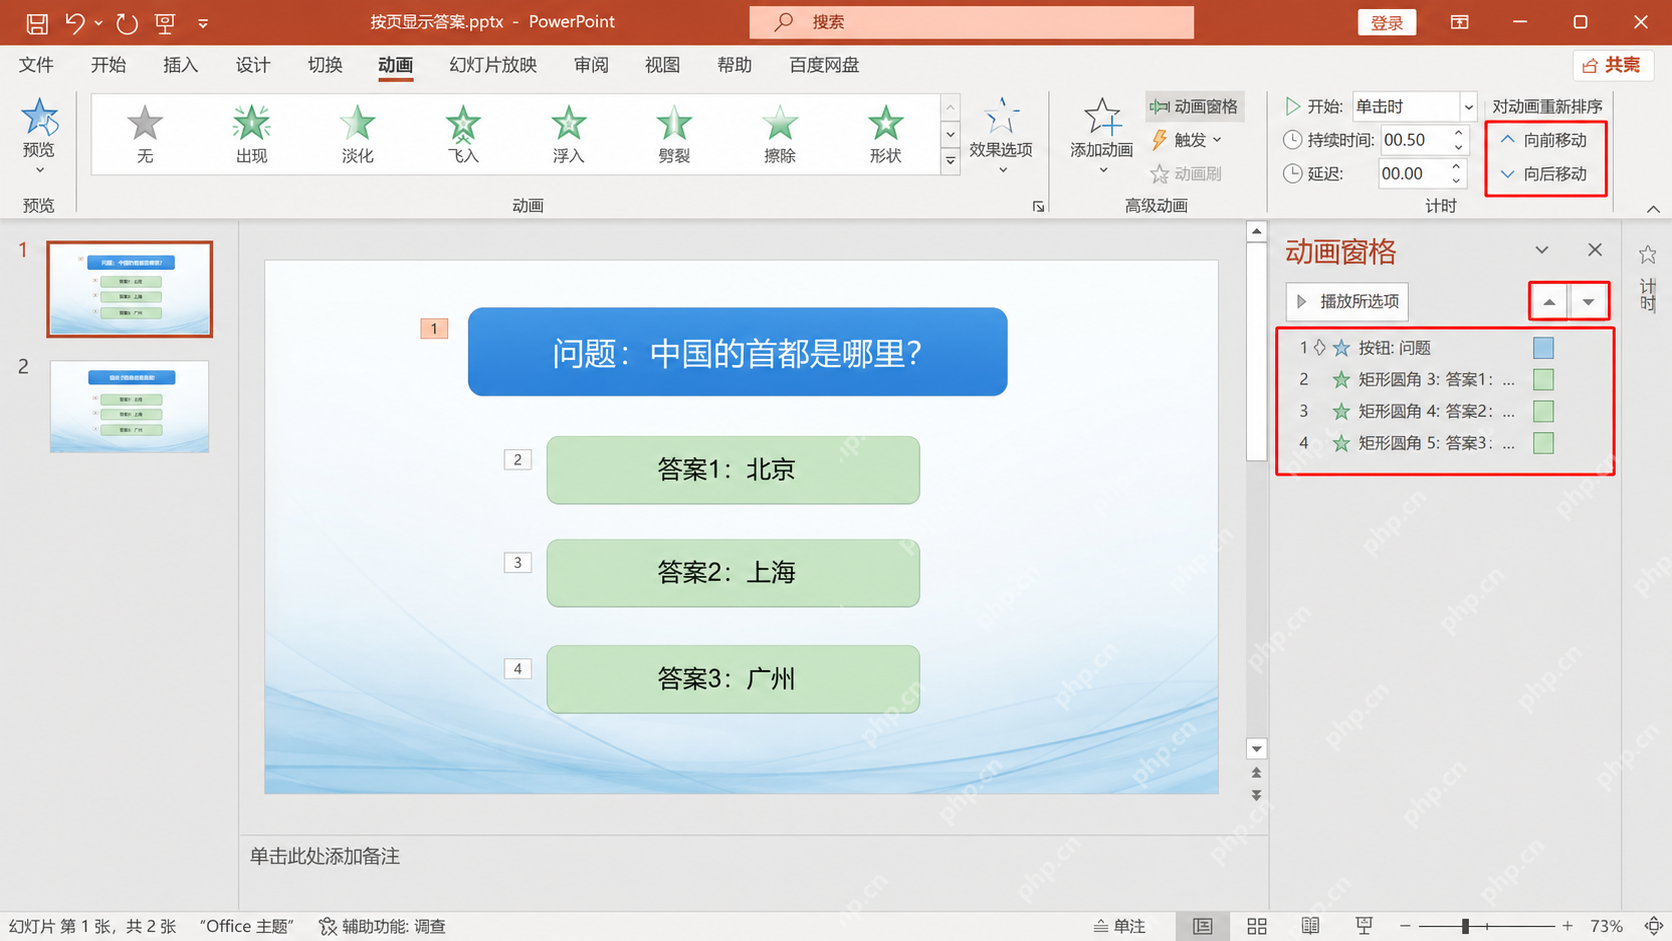
Task: Apply the 形状 shape animation
Action: (885, 134)
